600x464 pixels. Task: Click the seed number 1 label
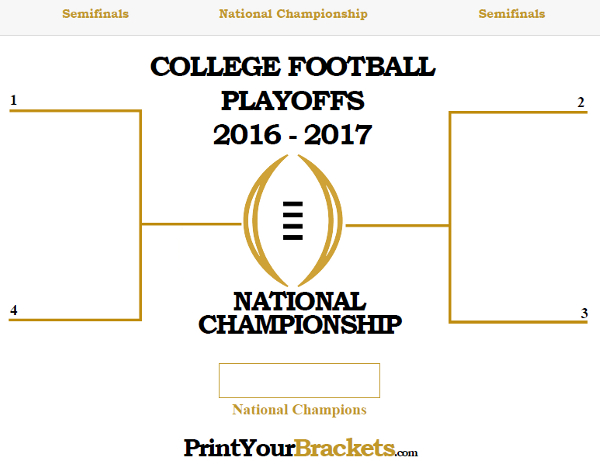(x=14, y=100)
